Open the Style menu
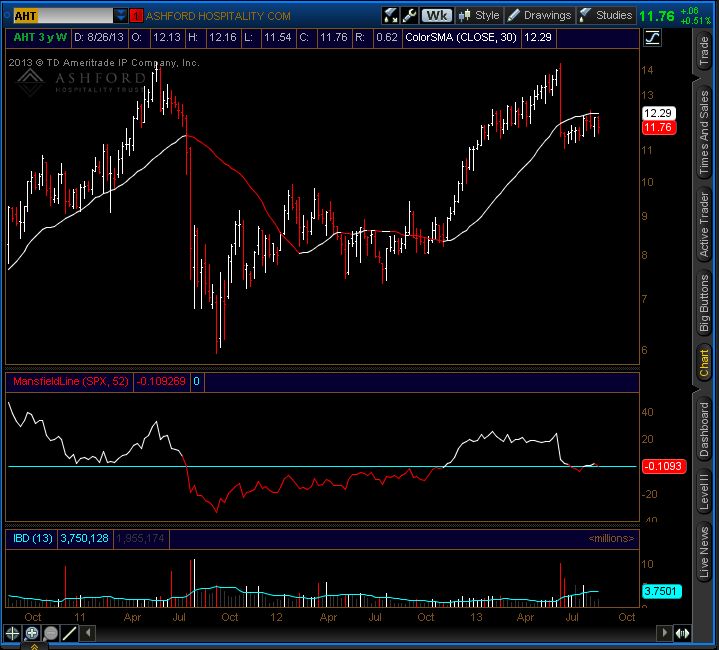 [479, 16]
